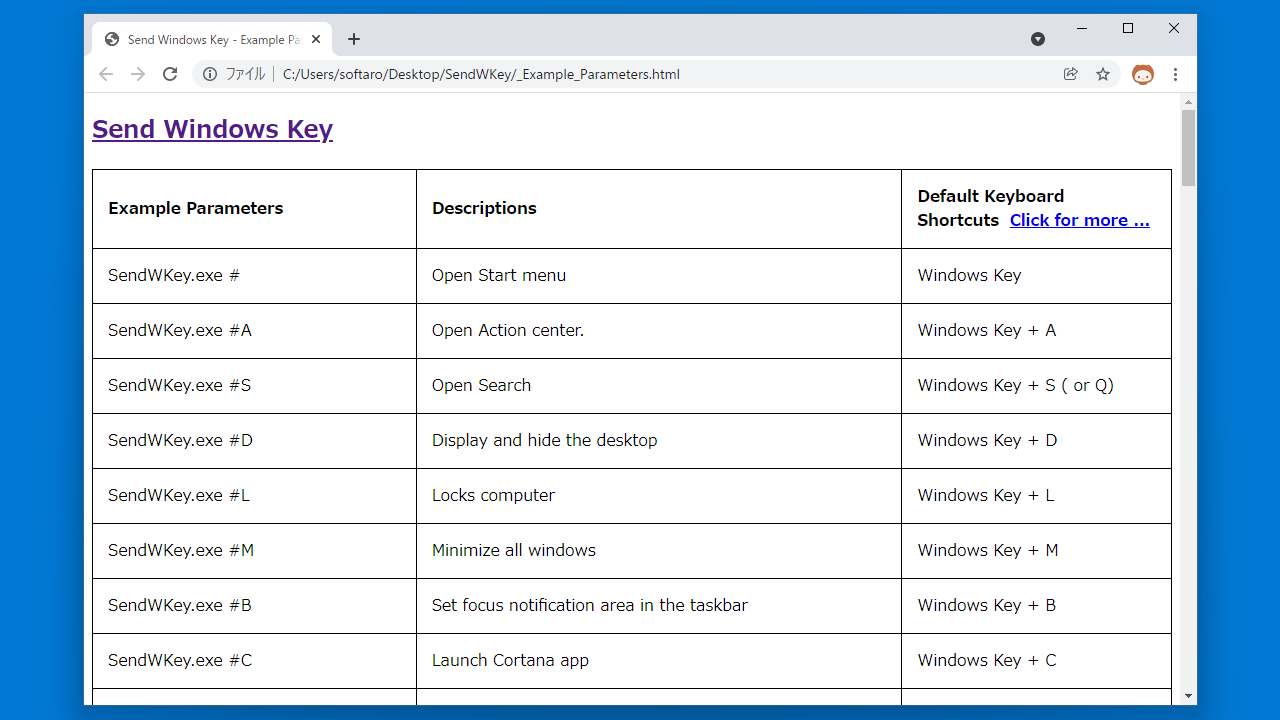Bookmark this page with star icon
This screenshot has height=720, width=1280.
1103,74
